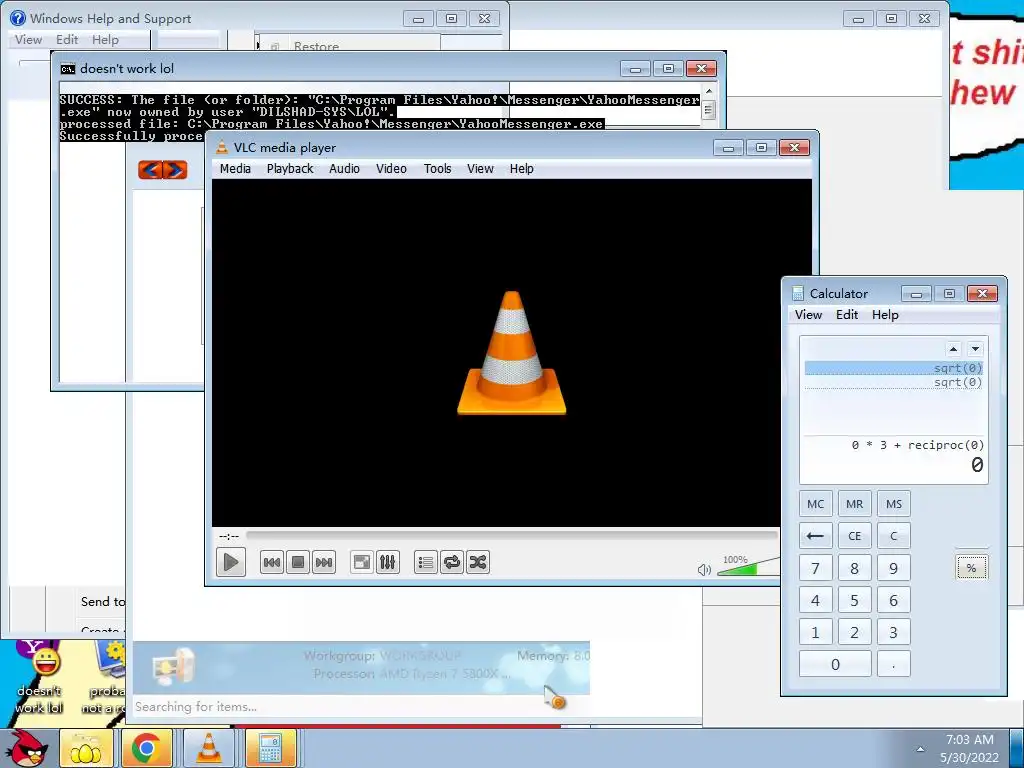Toggle VLC loop mode
This screenshot has width=1024, height=768.
tap(451, 562)
